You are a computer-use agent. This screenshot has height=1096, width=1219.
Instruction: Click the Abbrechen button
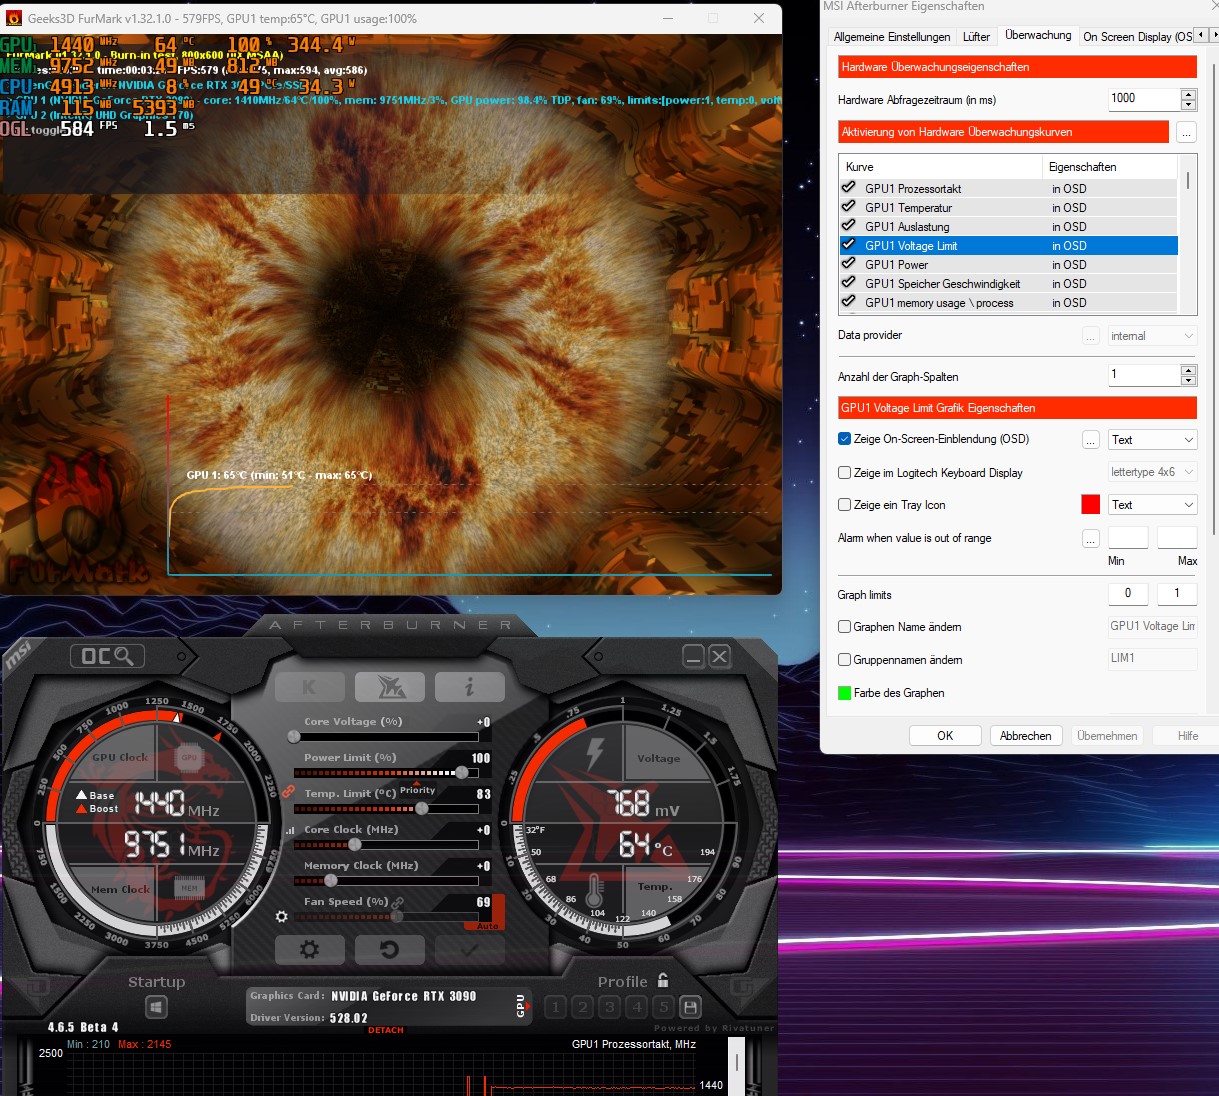(x=1026, y=735)
